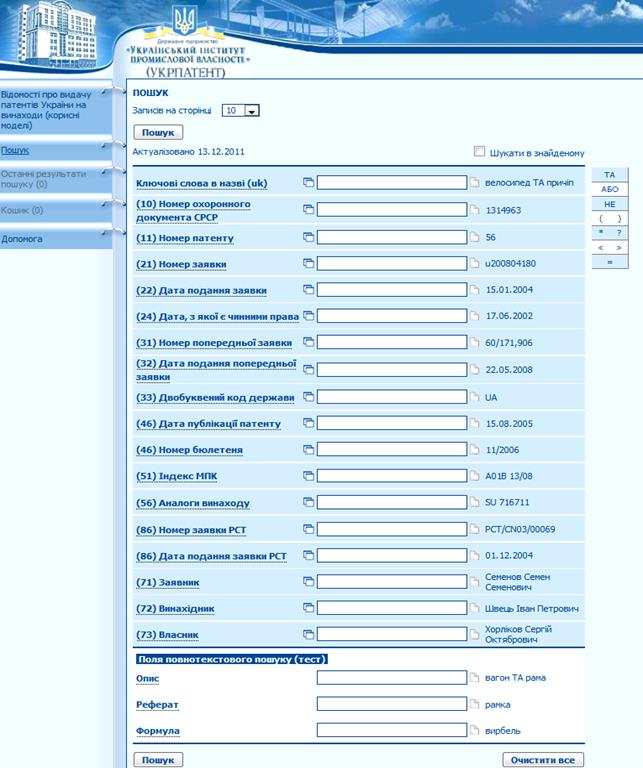The height and width of the screenshot is (768, 643).
Task: Insert the less-than and greater-than comparison operator
Action: (610, 247)
